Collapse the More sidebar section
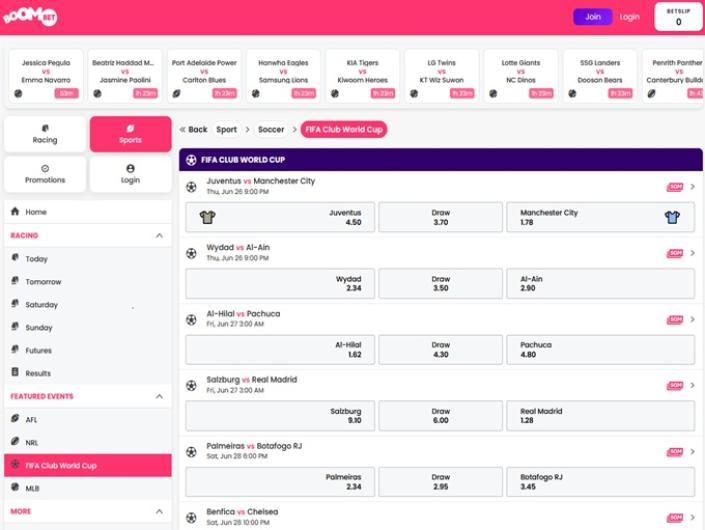 coord(159,511)
